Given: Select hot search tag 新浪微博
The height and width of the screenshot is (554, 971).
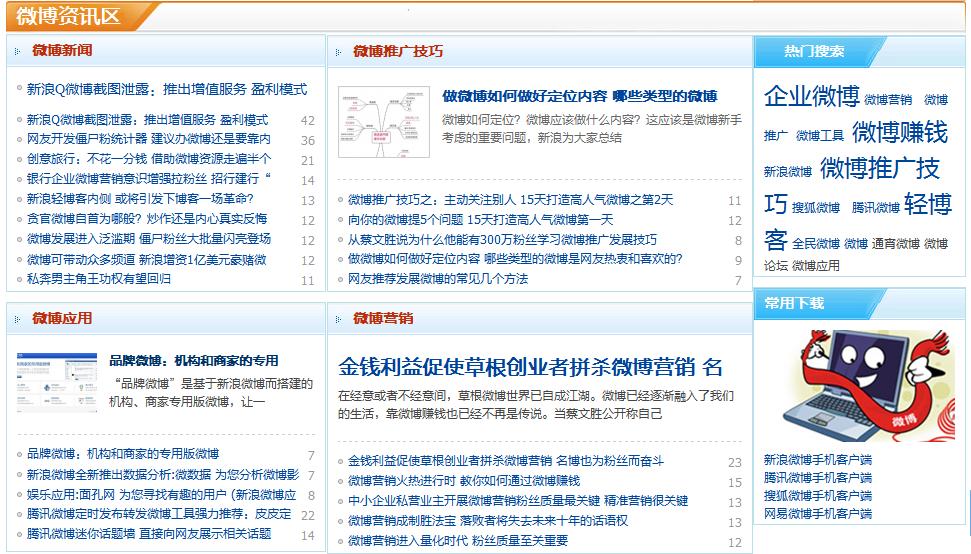Looking at the screenshot, I should coord(787,171).
